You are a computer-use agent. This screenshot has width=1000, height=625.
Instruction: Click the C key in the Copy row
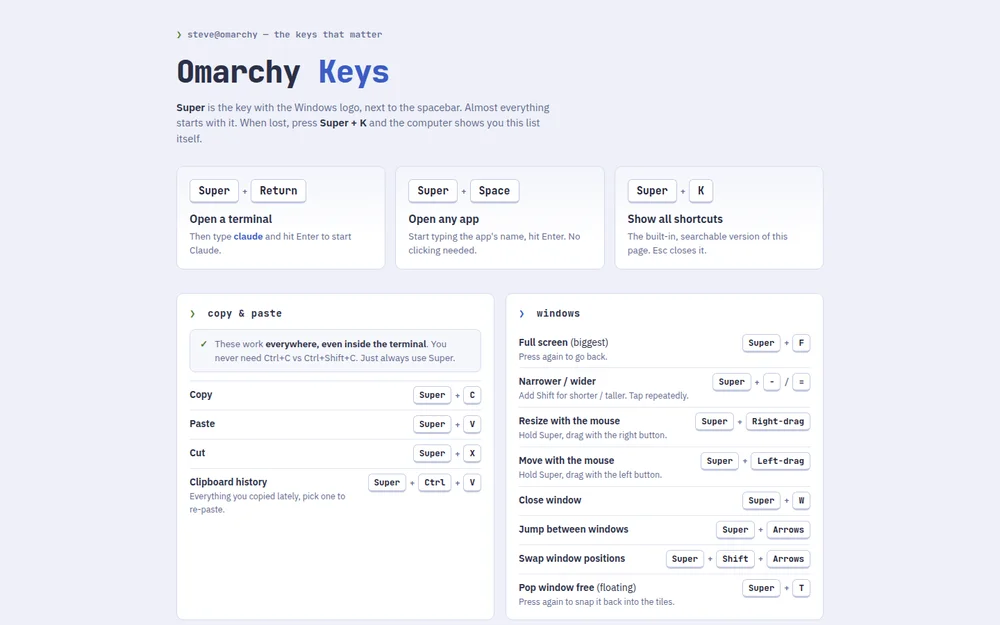coord(472,395)
